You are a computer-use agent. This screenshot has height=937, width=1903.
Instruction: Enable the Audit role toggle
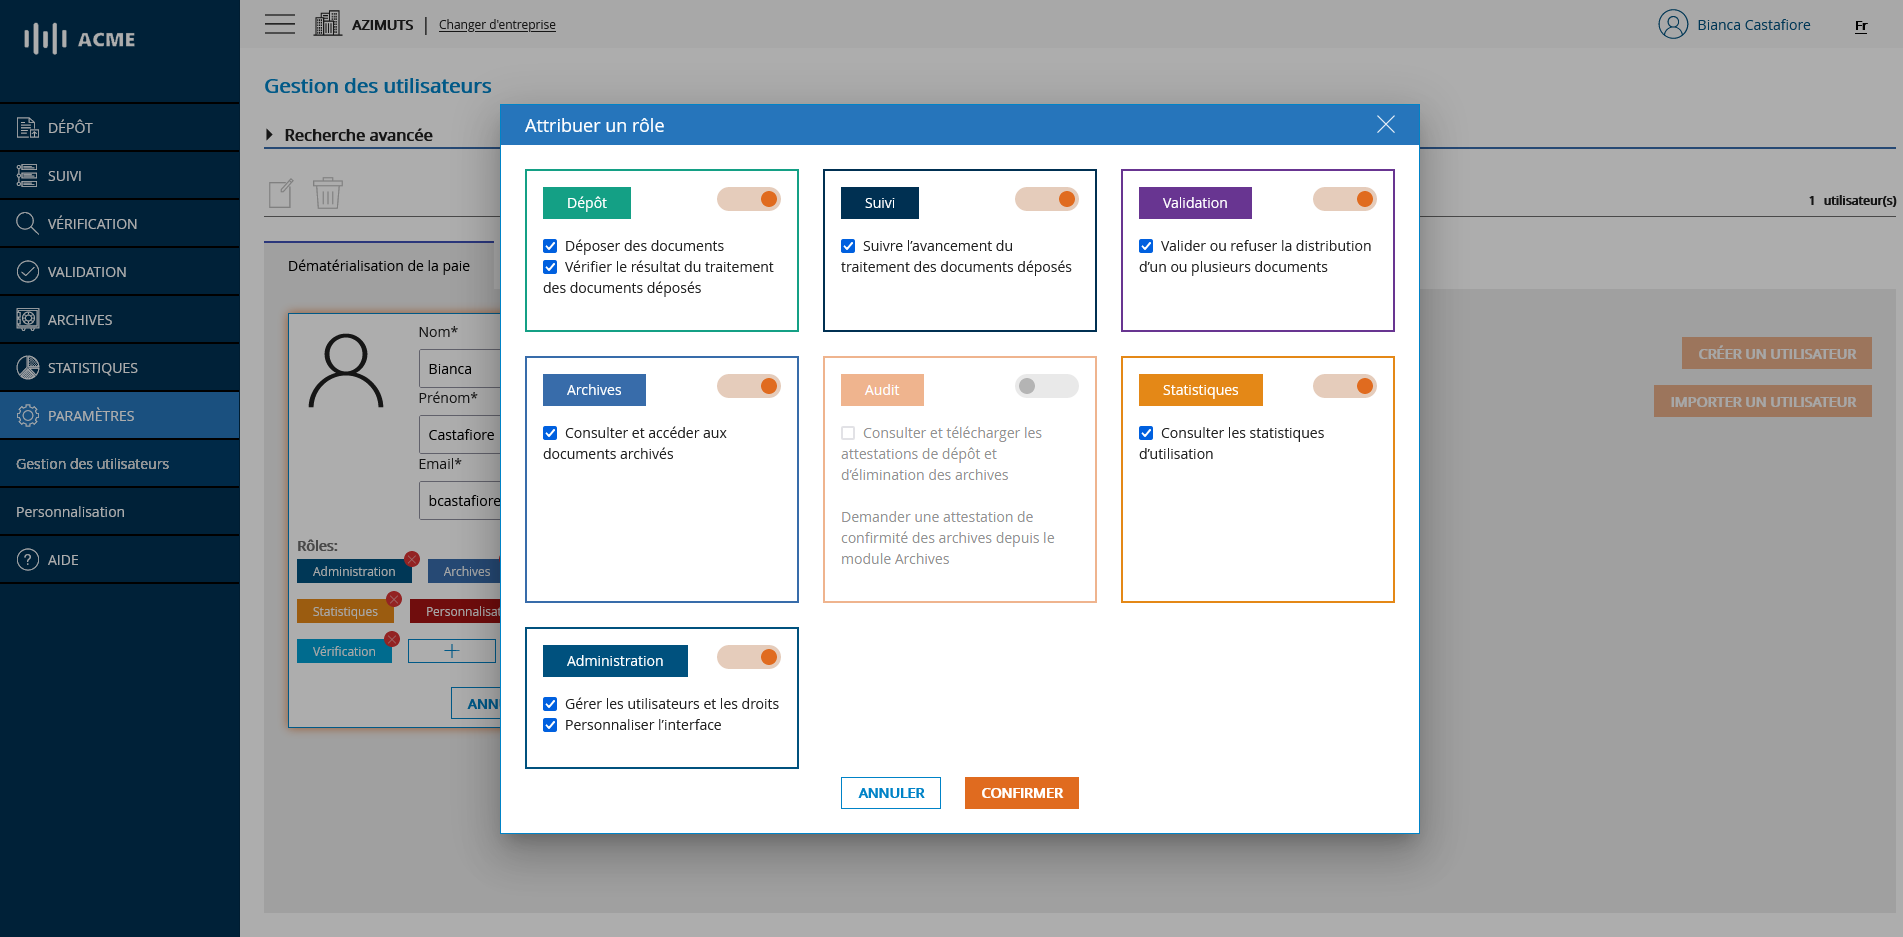tap(1046, 386)
